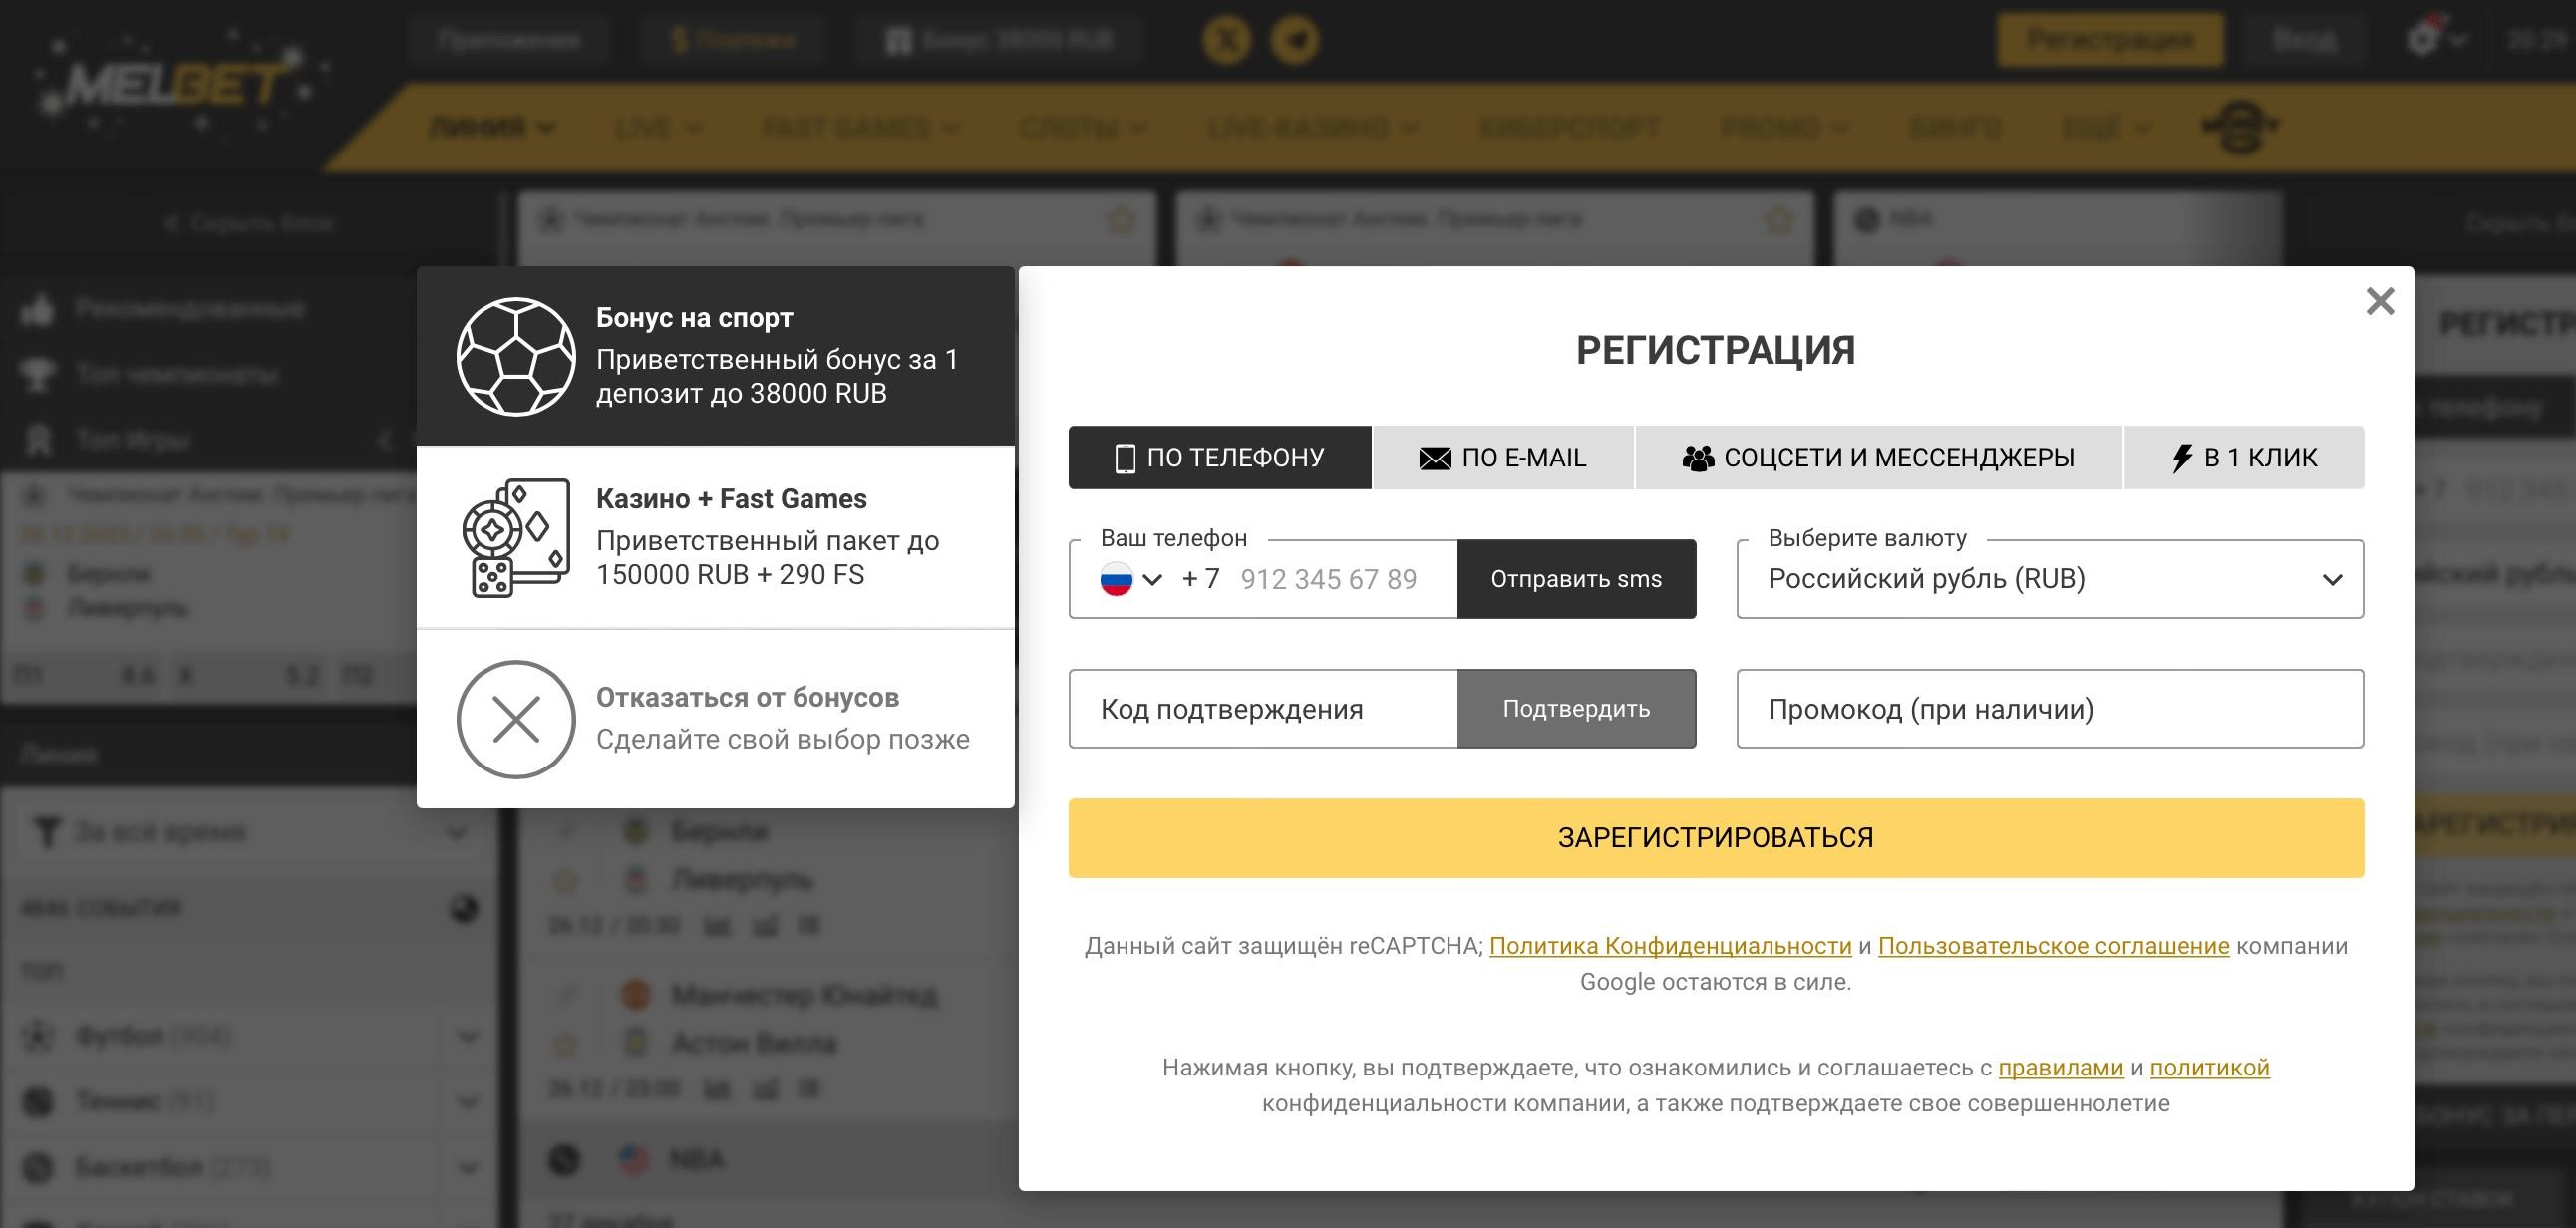
Task: Click the Melbet logo
Action: coord(180,84)
